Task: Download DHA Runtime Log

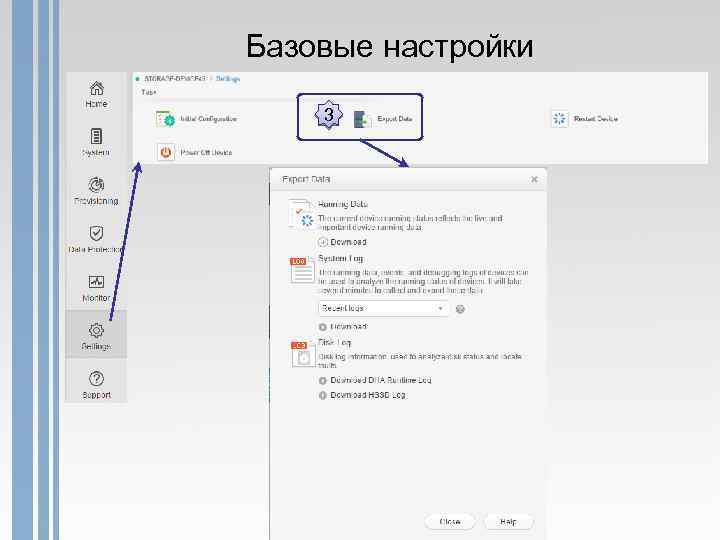Action: click(x=375, y=380)
